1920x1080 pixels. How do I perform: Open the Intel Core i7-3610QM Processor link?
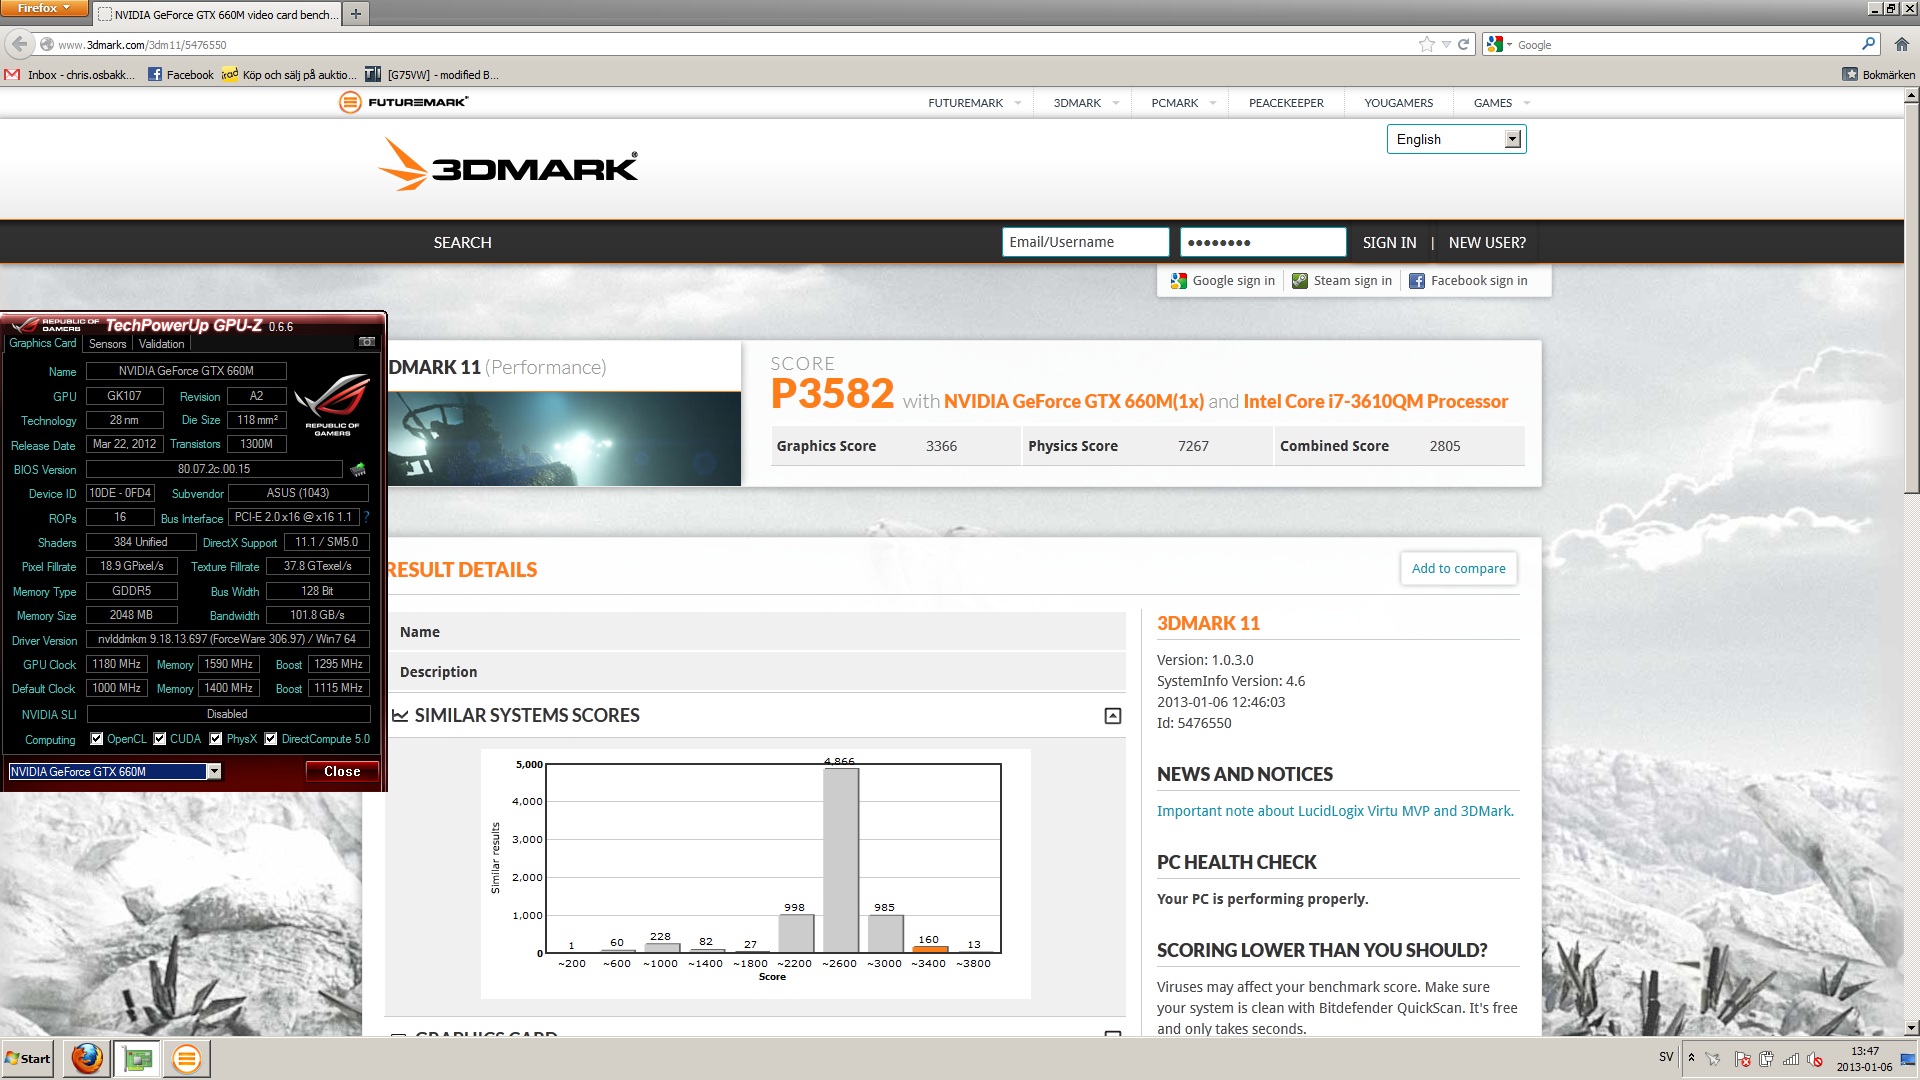point(1375,401)
